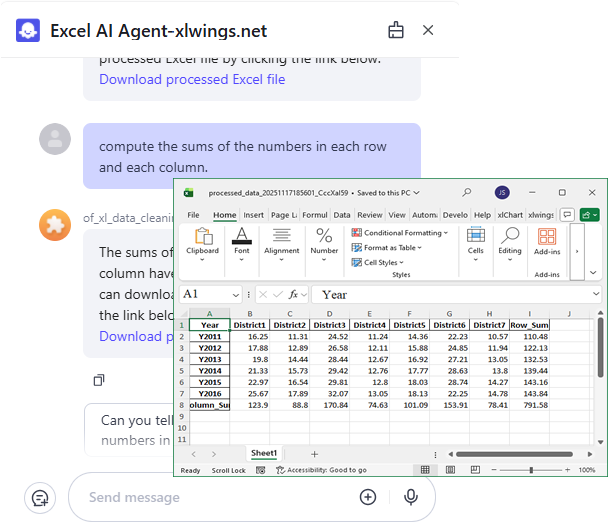
Task: Open the xlChart ribbon tab
Action: [x=510, y=215]
